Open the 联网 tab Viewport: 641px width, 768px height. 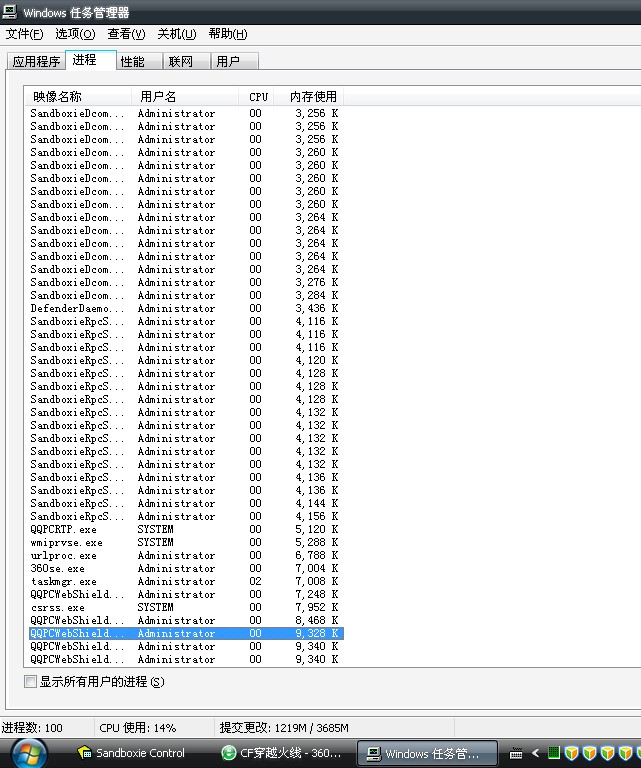[187, 62]
